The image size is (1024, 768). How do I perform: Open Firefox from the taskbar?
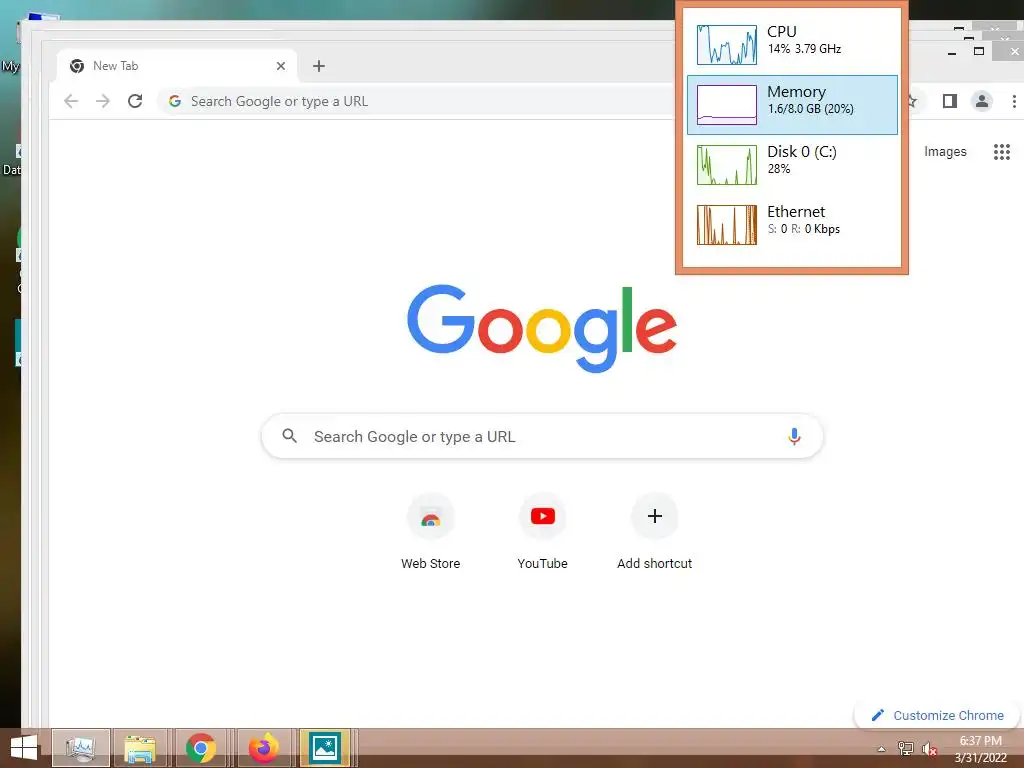pos(263,748)
